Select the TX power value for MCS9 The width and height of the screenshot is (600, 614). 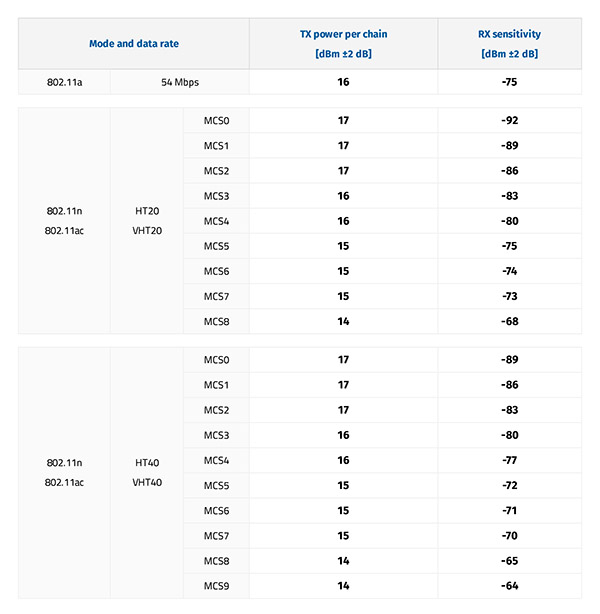pyautogui.click(x=343, y=585)
